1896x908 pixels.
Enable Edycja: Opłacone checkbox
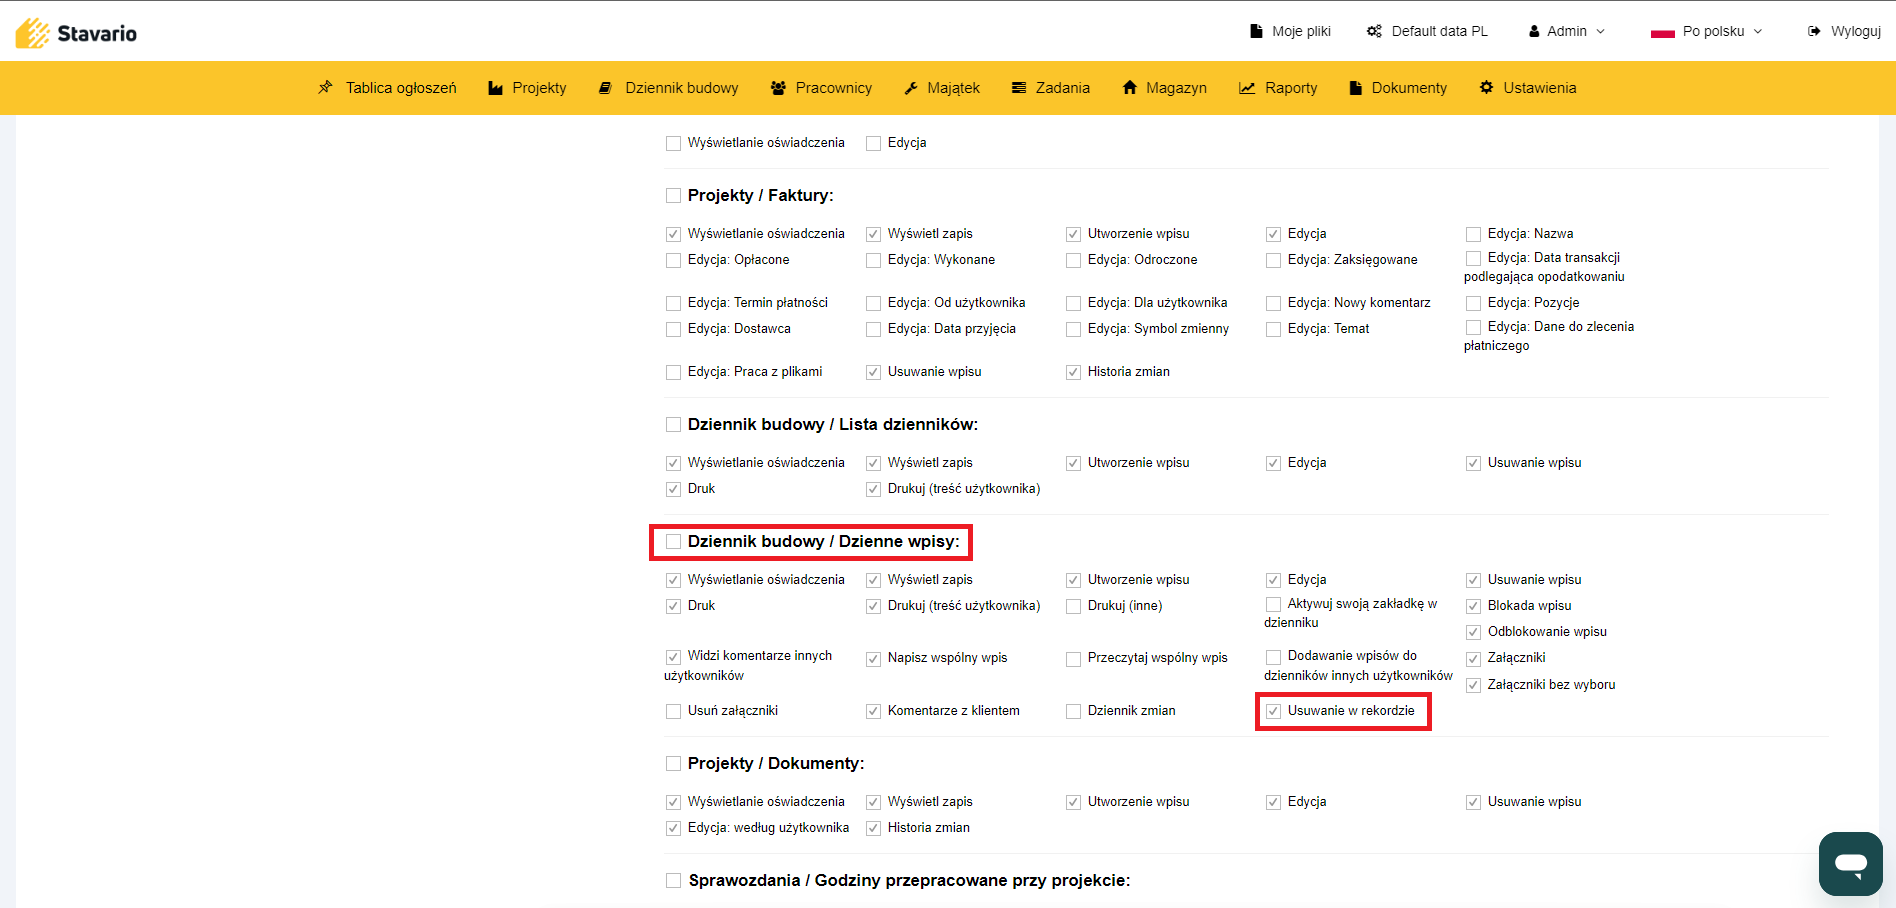[x=673, y=260]
